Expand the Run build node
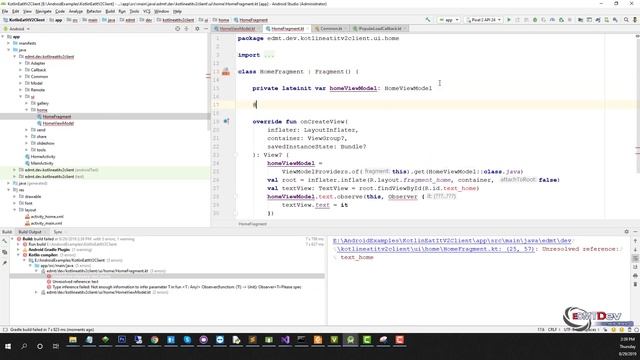 18,244
